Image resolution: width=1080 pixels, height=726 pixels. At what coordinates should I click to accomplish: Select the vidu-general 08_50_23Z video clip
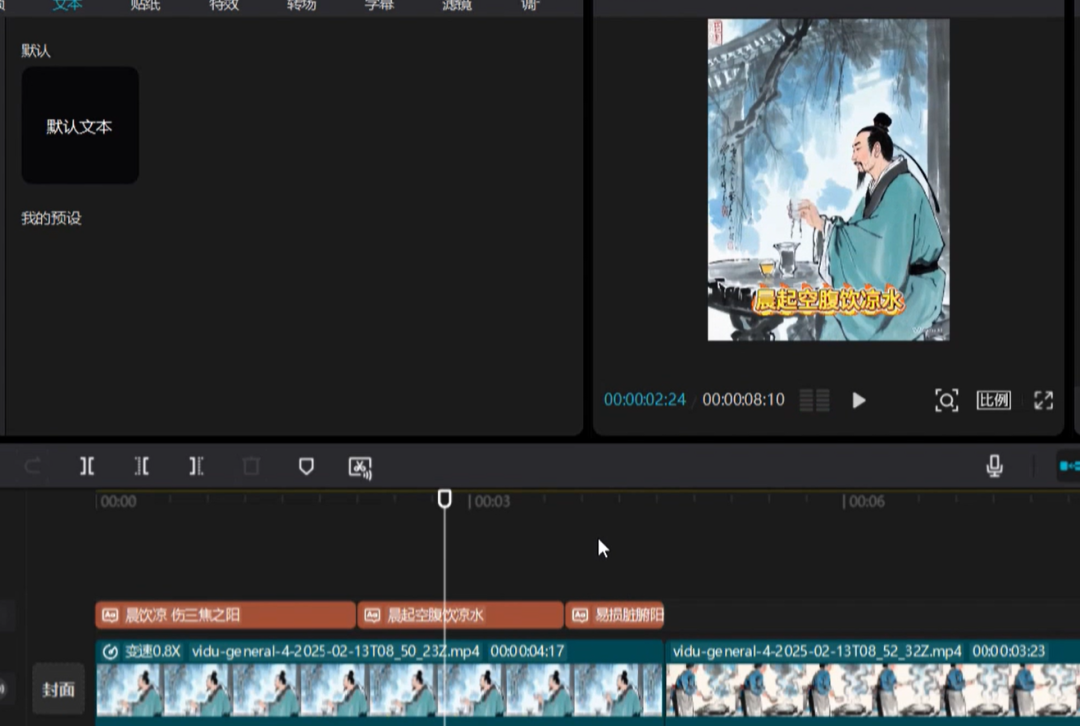[x=379, y=682]
